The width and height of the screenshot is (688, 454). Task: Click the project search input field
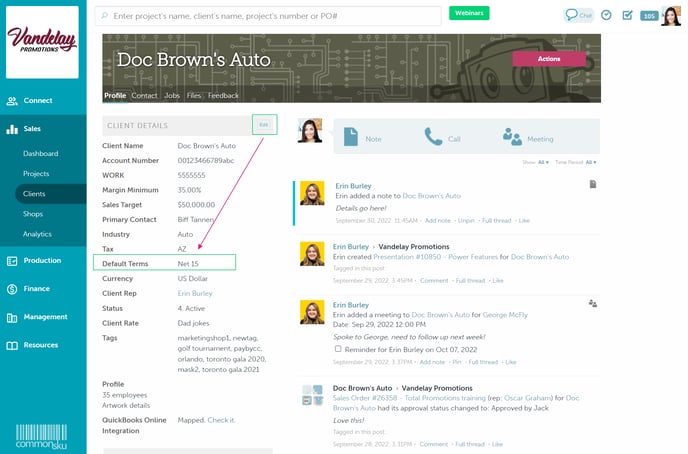click(270, 16)
